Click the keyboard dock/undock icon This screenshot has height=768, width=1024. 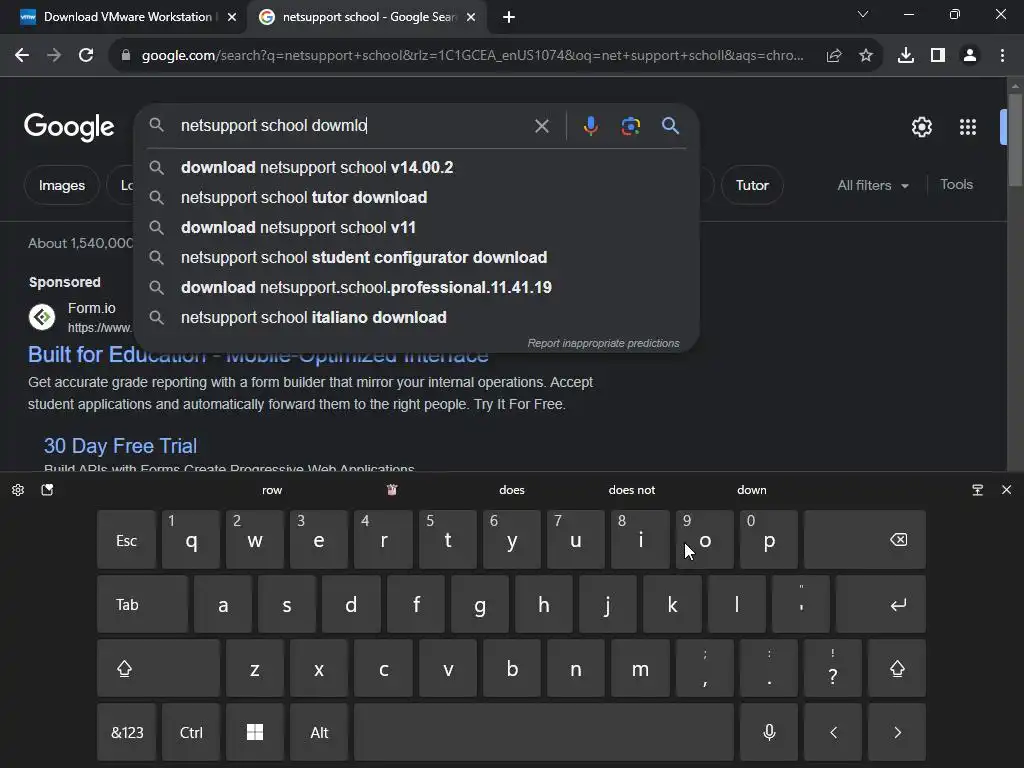(x=978, y=490)
